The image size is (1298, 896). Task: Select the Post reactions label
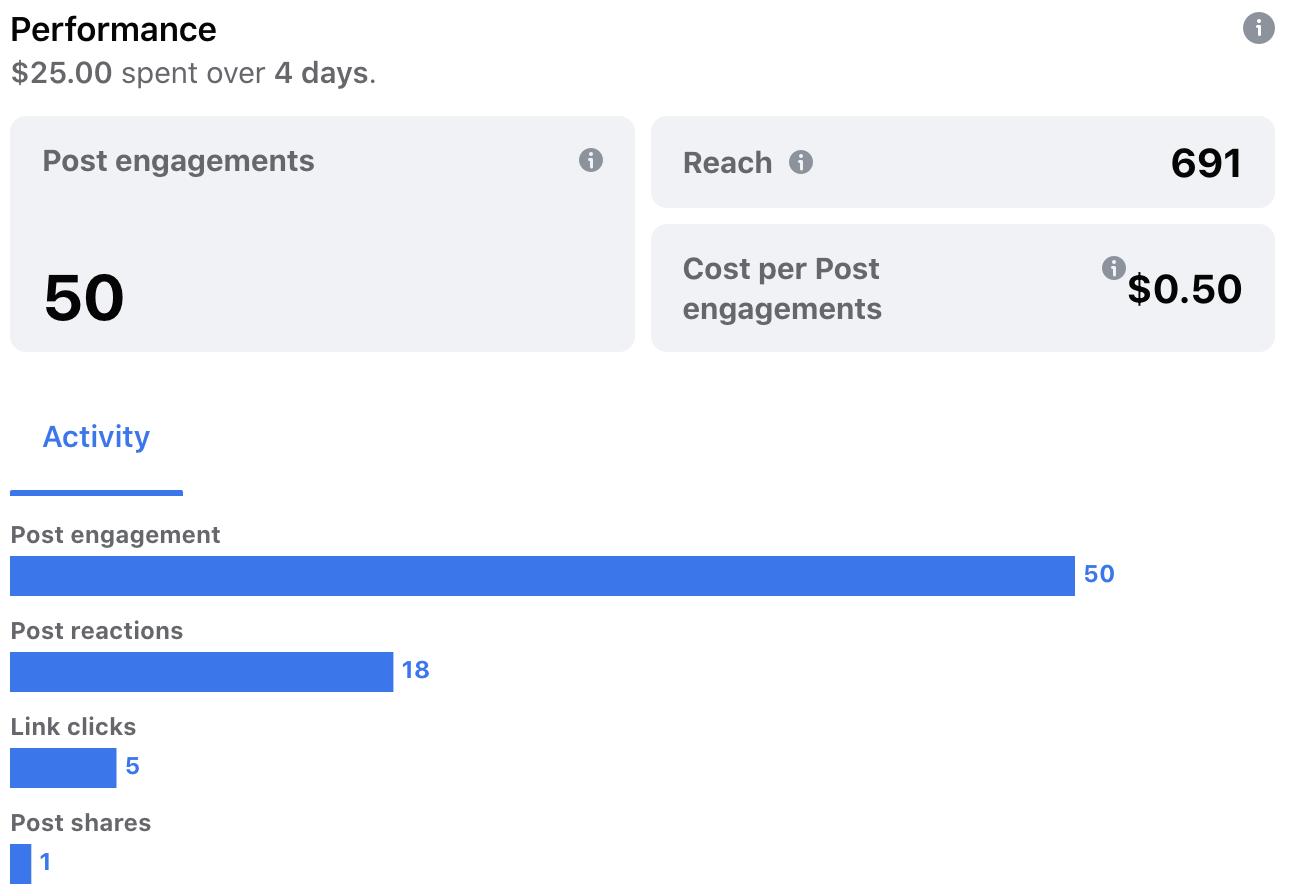[97, 631]
